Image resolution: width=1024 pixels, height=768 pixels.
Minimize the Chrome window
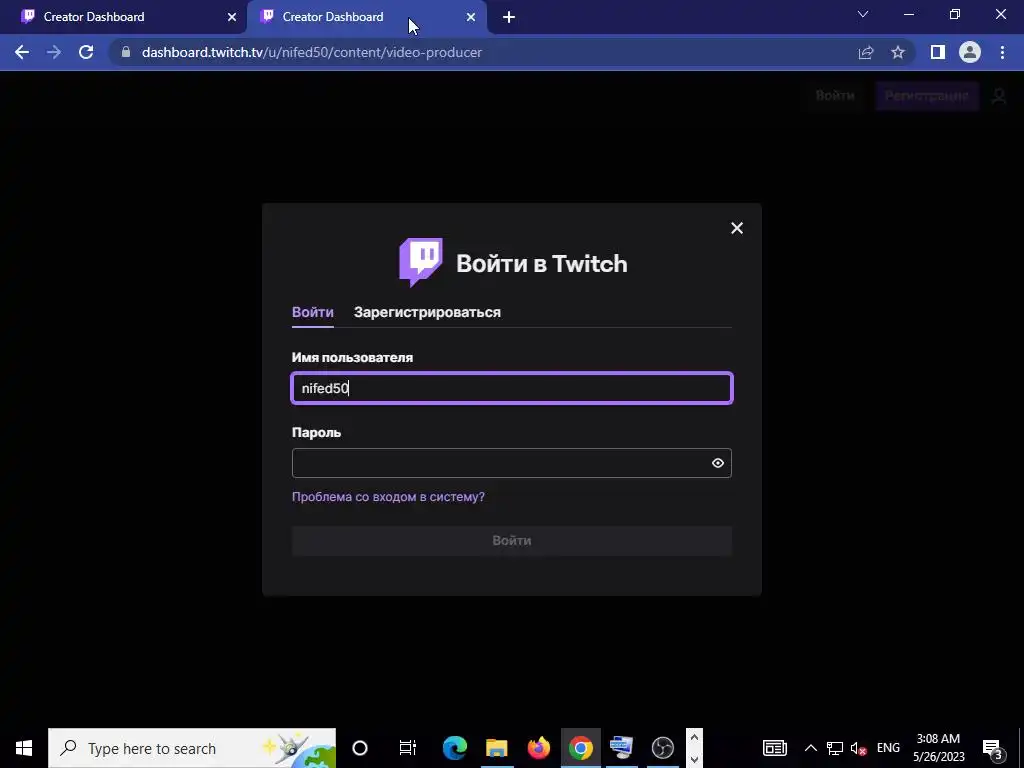click(x=908, y=14)
